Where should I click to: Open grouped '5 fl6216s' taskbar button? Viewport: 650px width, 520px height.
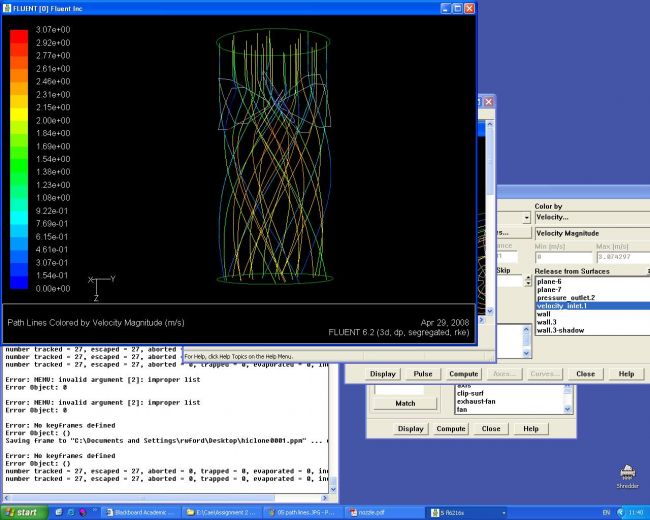point(468,513)
